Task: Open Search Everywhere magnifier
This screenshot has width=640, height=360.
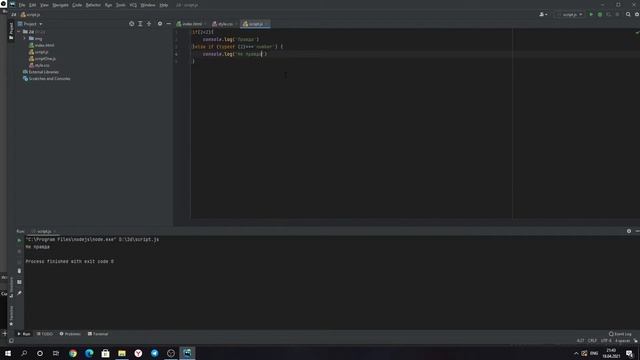Action: (628, 15)
